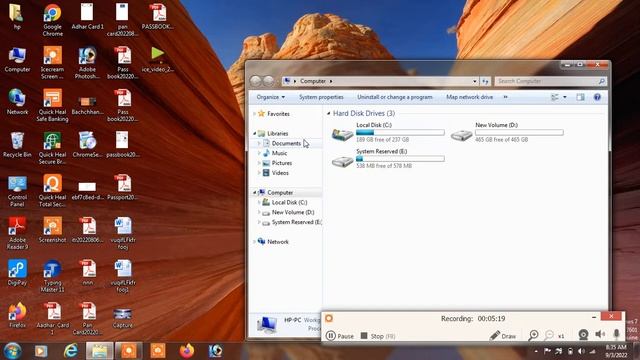The image size is (640, 360).
Task: Select the Recycle Bin icon
Action: coord(17,144)
